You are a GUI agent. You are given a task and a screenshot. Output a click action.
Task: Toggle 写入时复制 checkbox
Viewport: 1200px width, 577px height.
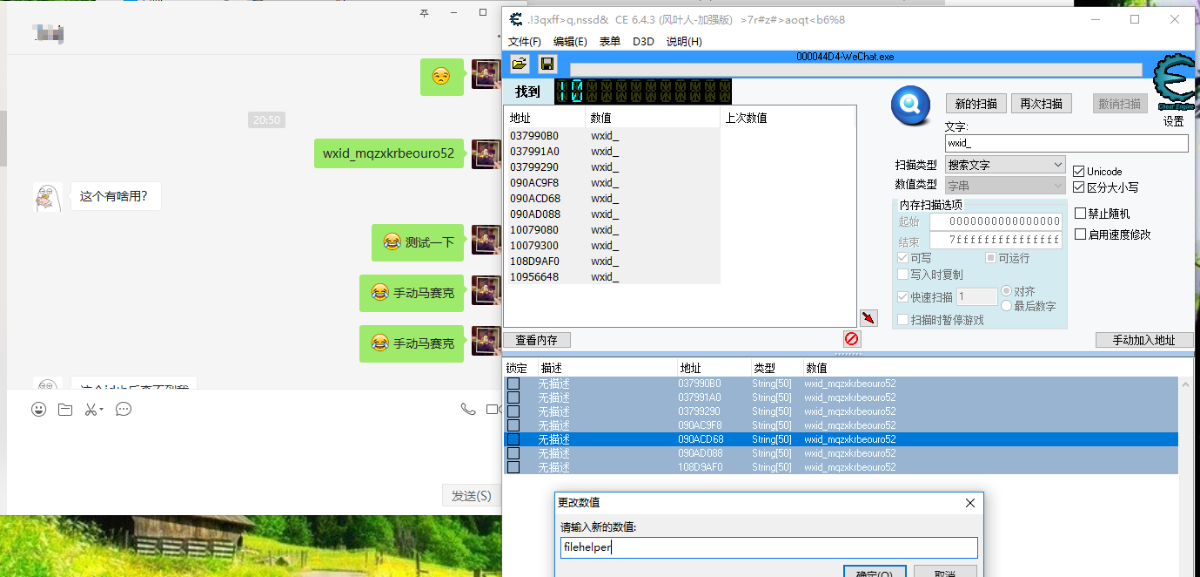coord(903,274)
